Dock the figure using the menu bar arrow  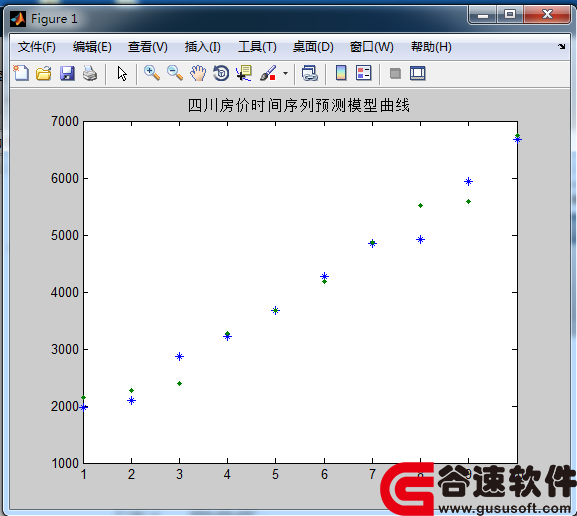[x=562, y=46]
